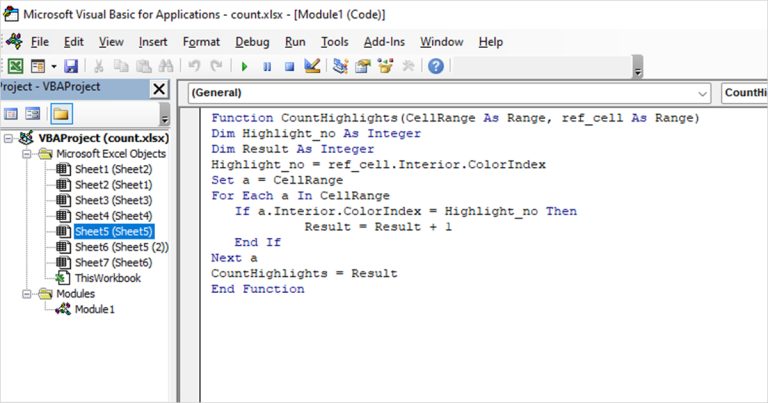Collapse the Modules folder node

27,294
